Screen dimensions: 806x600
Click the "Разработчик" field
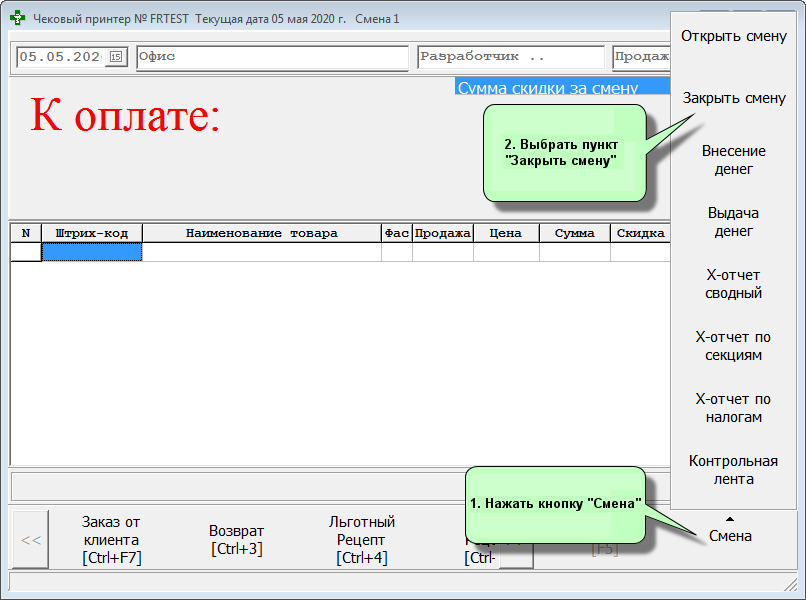point(510,57)
